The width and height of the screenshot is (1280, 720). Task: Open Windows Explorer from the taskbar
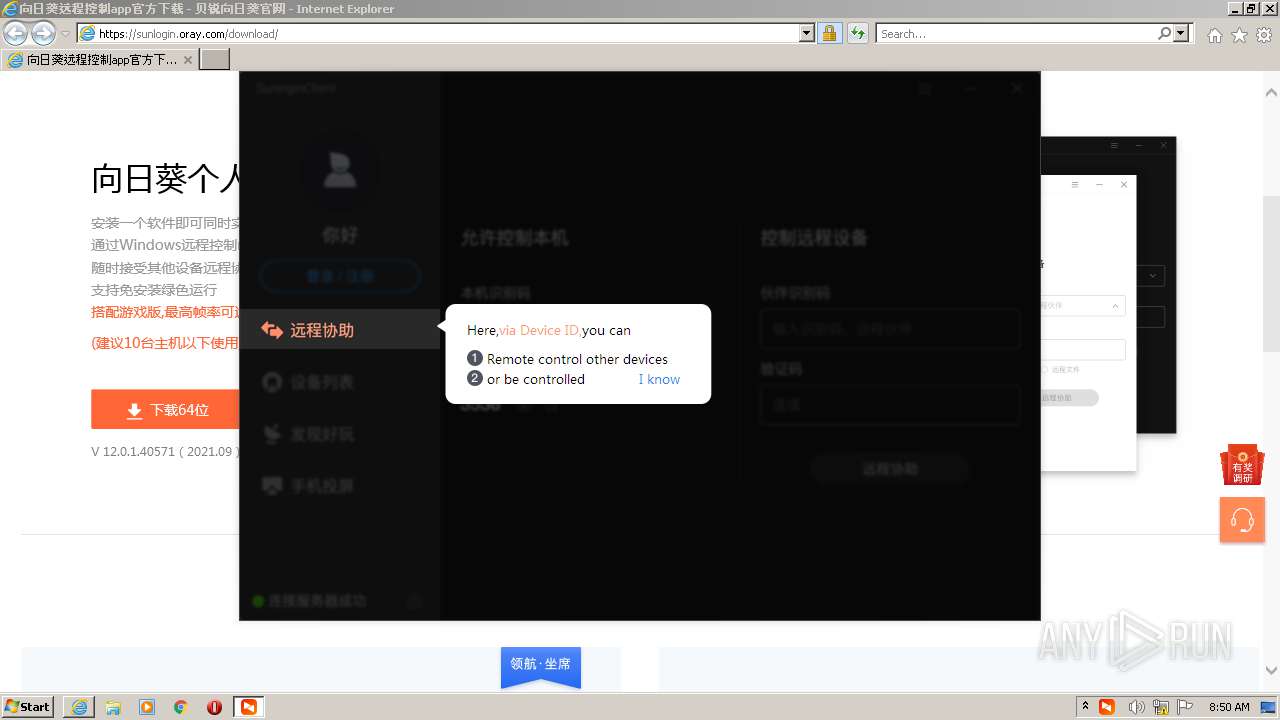tap(113, 707)
